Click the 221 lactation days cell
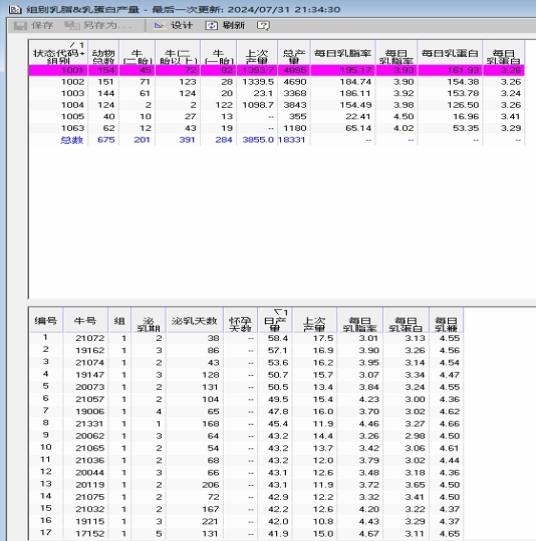 210,522
